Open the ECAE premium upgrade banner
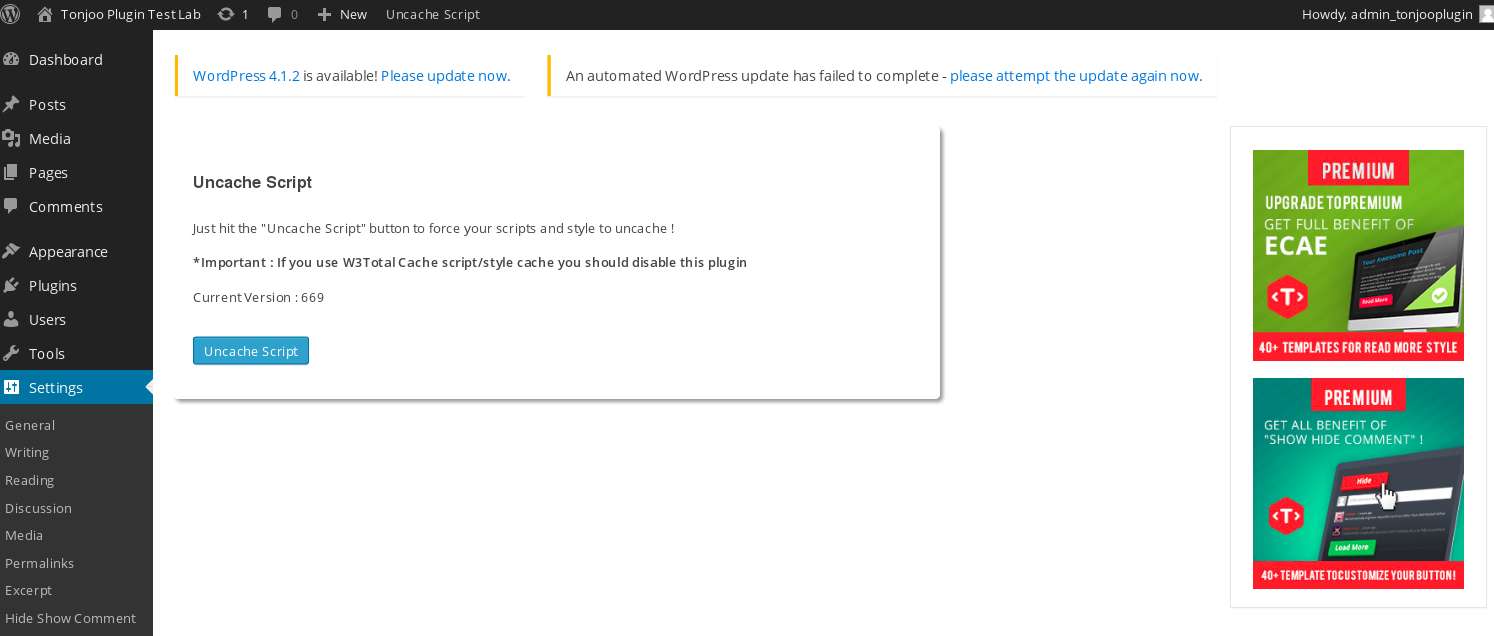The image size is (1494, 636). point(1358,255)
